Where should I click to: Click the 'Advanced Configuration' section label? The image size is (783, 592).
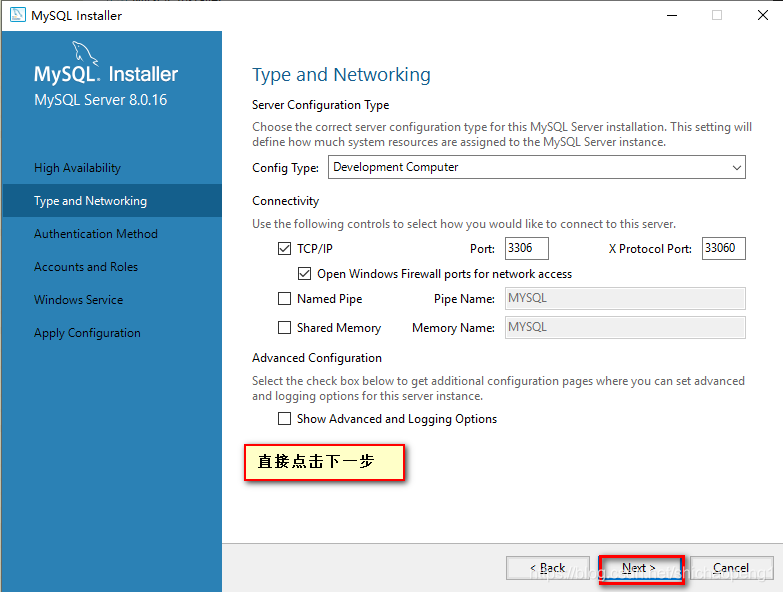pos(317,358)
